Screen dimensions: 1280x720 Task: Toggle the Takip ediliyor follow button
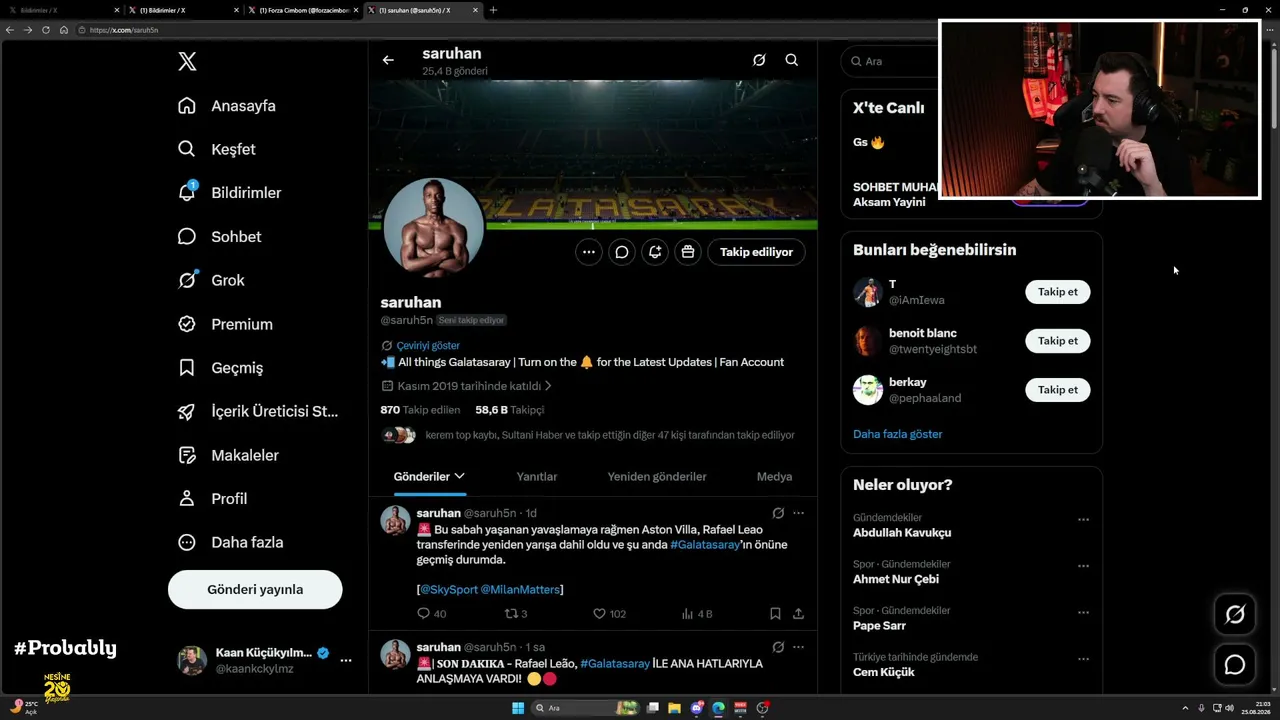pos(756,252)
